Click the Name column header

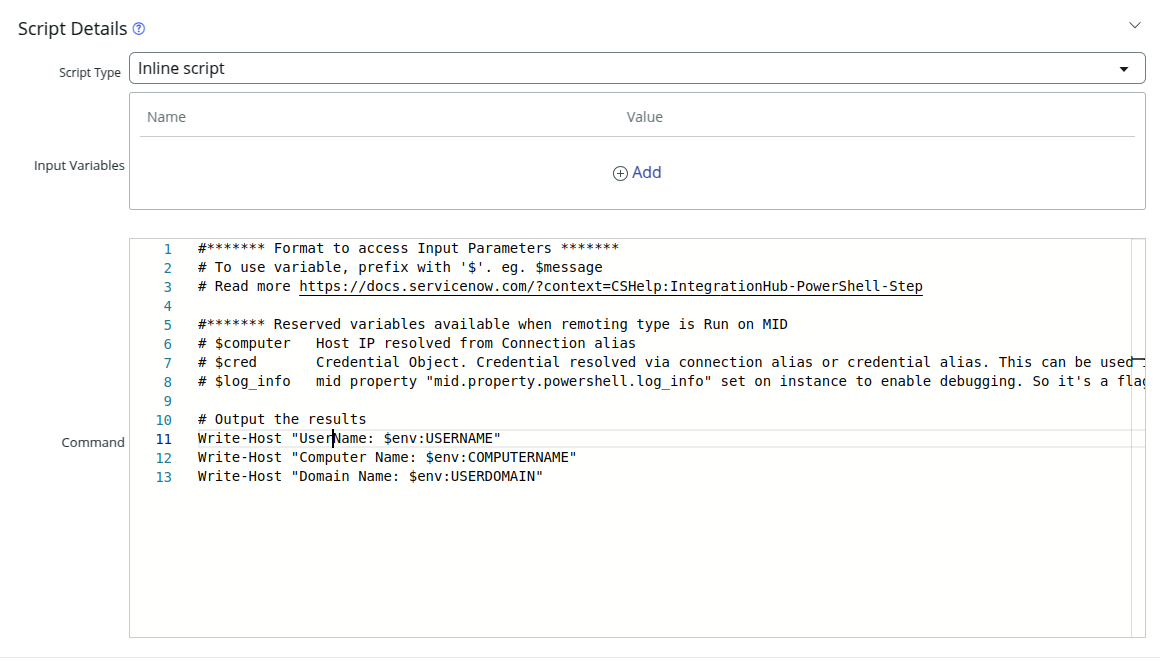[x=166, y=117]
